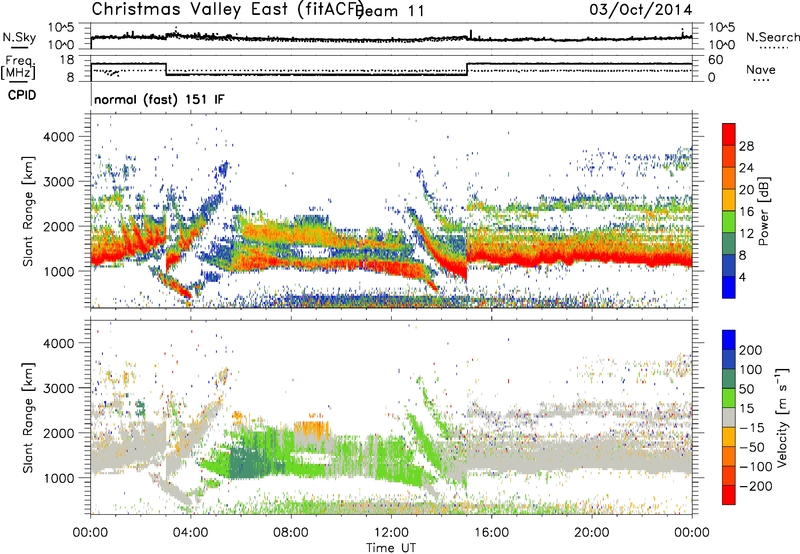Image resolution: width=800 pixels, height=554 pixels.
Task: Click the "08:00" time tick label
Action: pyautogui.click(x=291, y=533)
